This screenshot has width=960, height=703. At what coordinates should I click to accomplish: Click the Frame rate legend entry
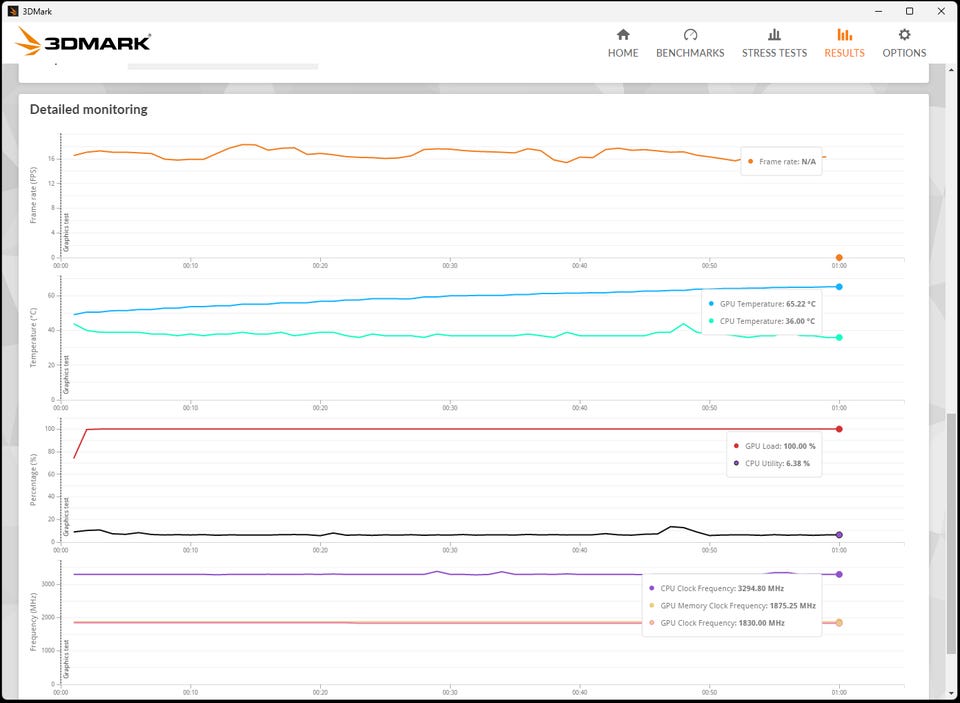click(782, 162)
